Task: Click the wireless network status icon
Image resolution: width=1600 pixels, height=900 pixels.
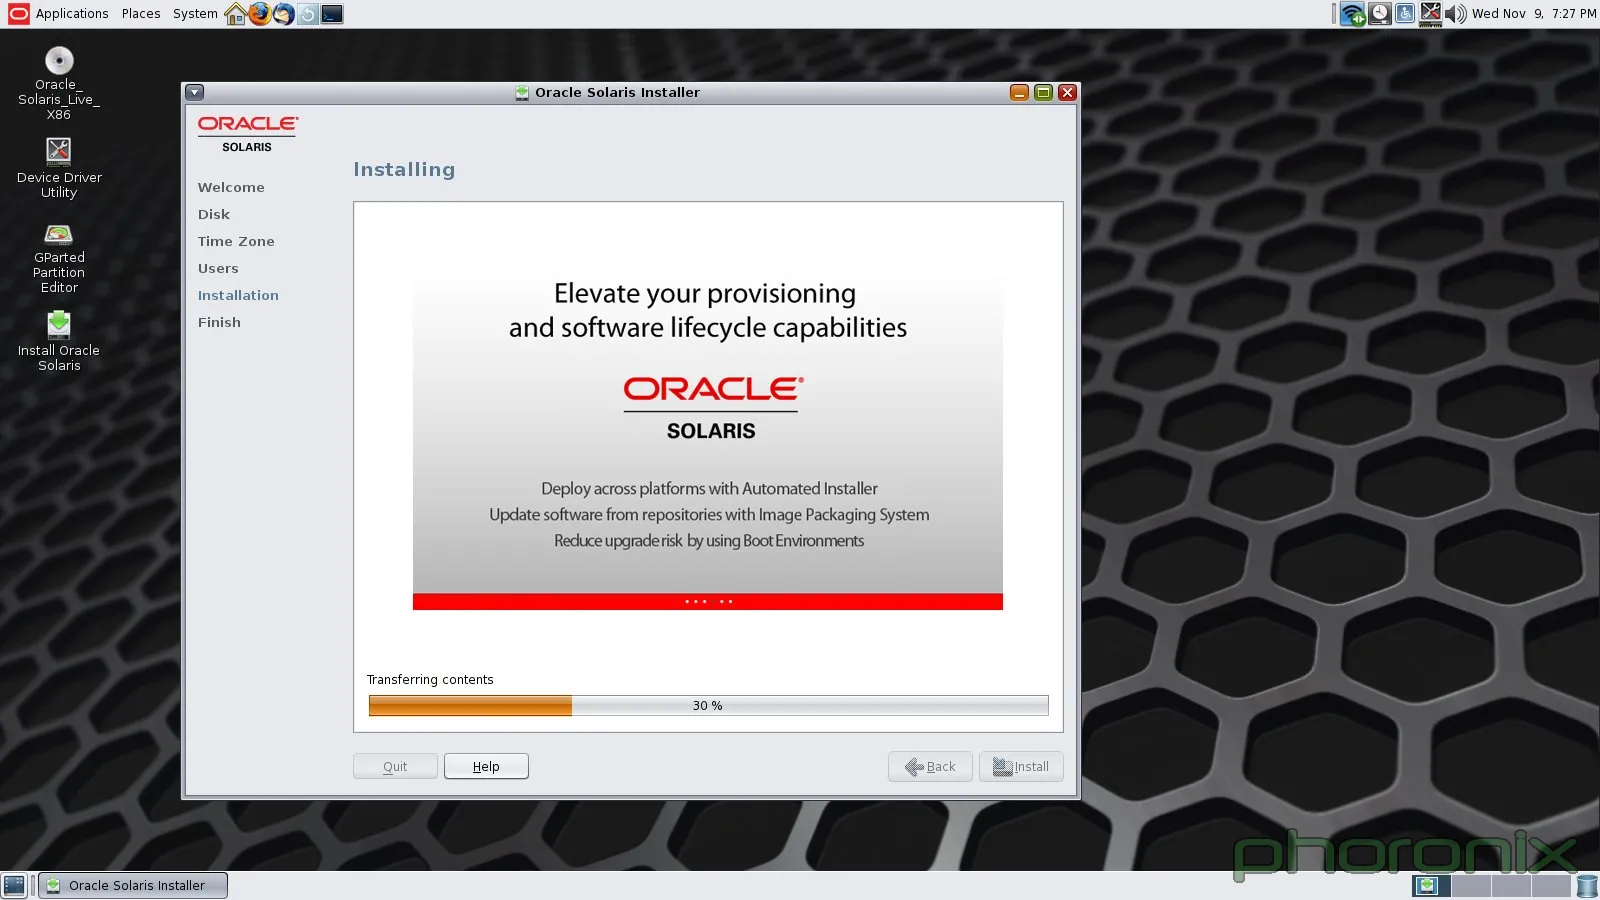Action: [1353, 14]
